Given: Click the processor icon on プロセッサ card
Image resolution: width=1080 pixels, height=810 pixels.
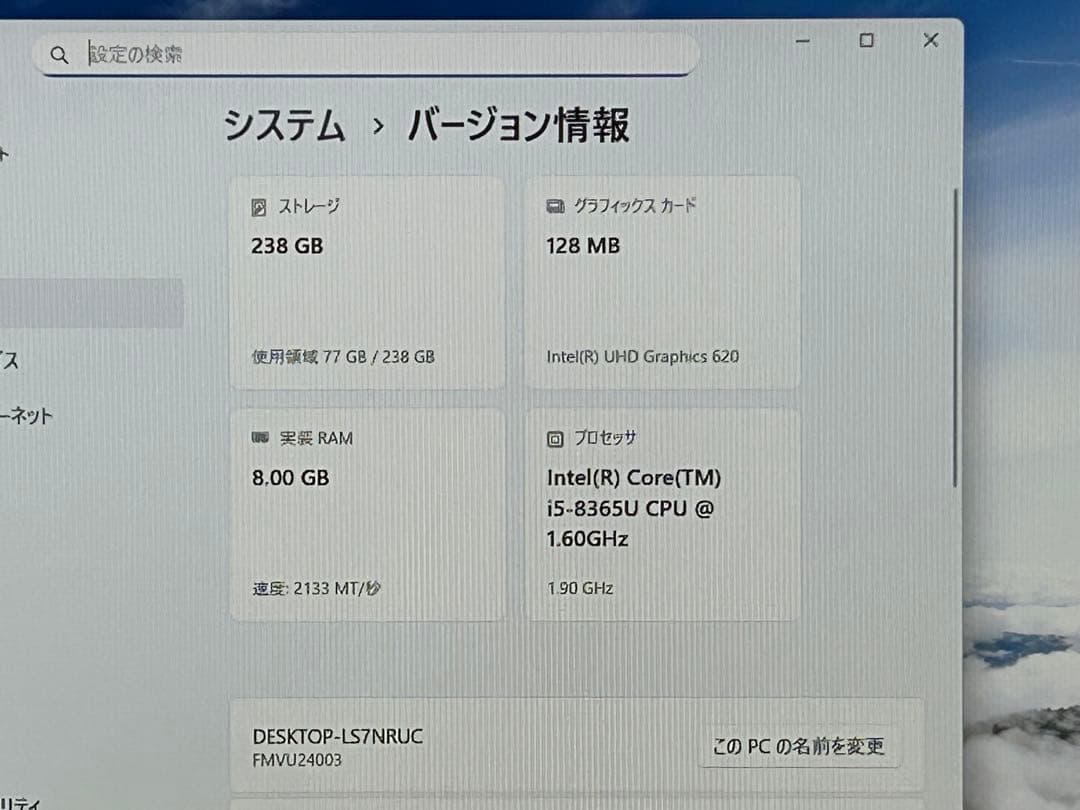Looking at the screenshot, I should [x=556, y=437].
